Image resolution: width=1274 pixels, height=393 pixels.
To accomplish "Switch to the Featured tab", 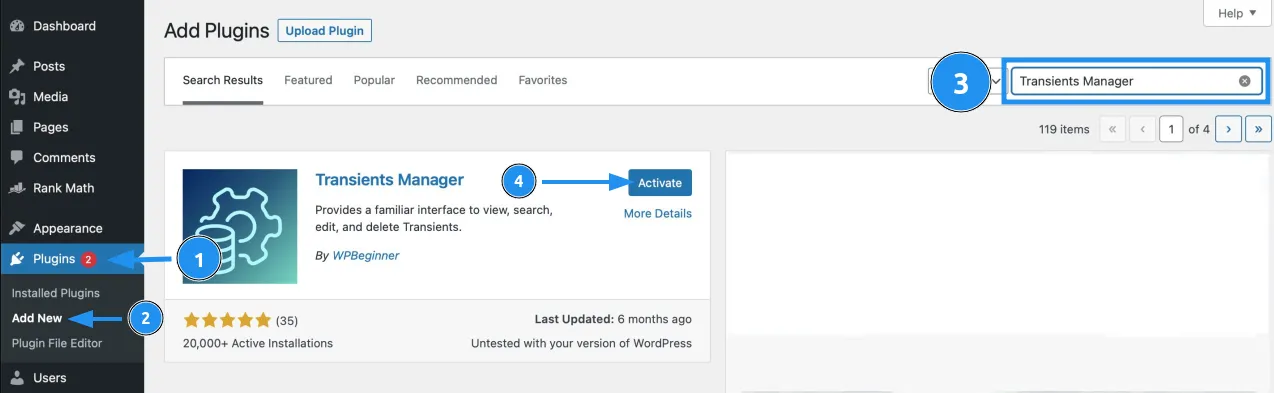I will click(308, 80).
